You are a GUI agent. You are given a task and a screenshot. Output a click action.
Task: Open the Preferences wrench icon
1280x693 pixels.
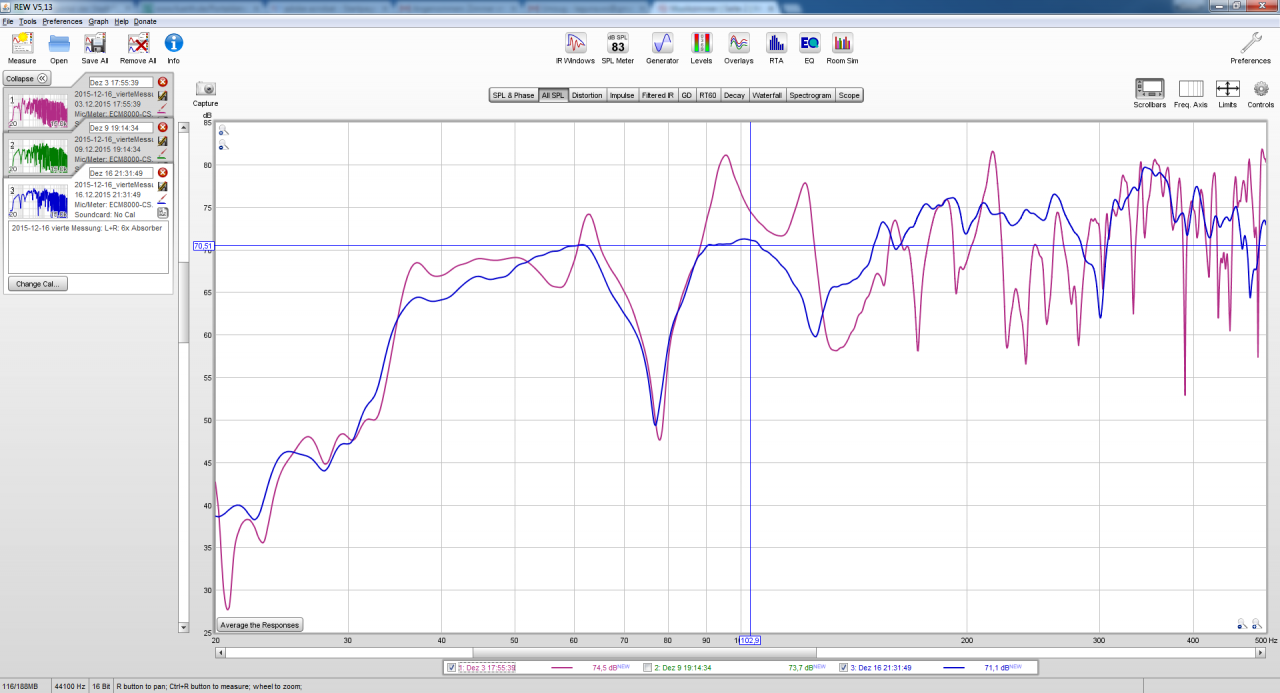[x=1250, y=43]
